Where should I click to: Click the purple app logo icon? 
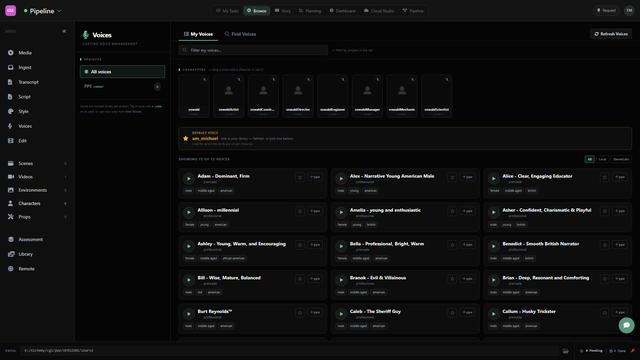click(11, 11)
